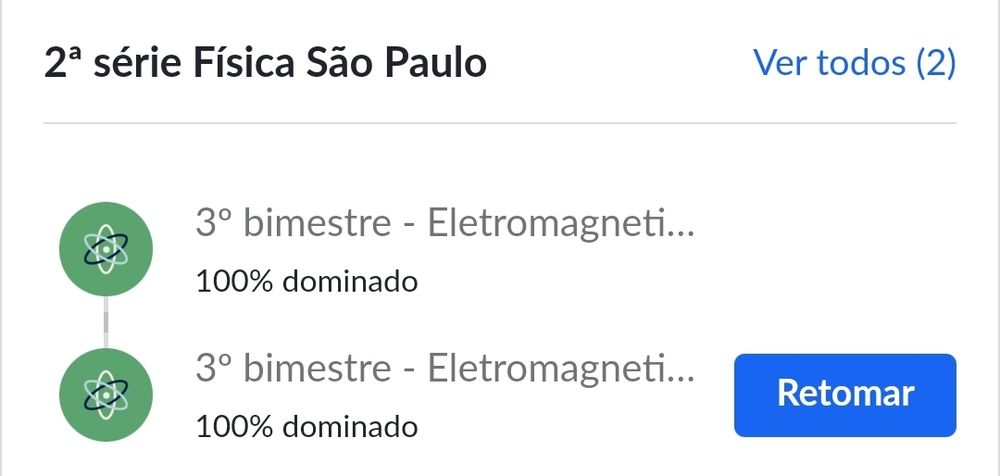Open second 3º bimestre - Eletromagneti… title
Image resolution: width=1000 pixels, height=476 pixels.
click(444, 371)
